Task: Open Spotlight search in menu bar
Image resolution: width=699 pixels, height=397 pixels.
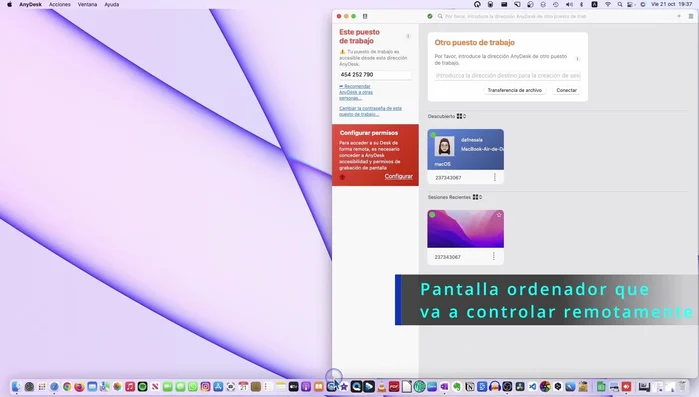Action: coord(620,4)
